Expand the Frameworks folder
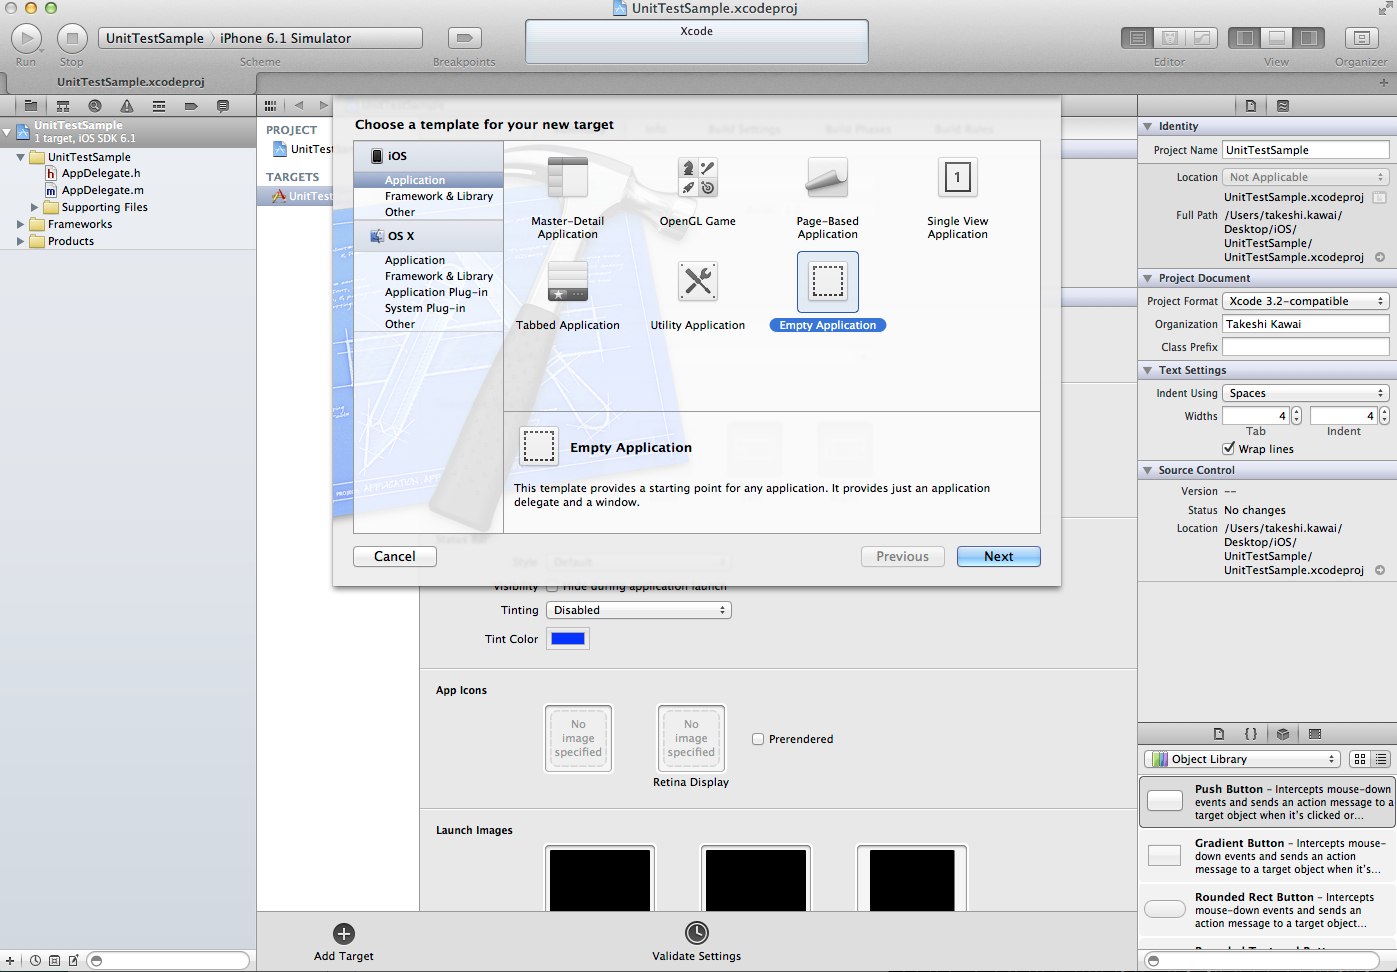The image size is (1397, 972). 20,225
